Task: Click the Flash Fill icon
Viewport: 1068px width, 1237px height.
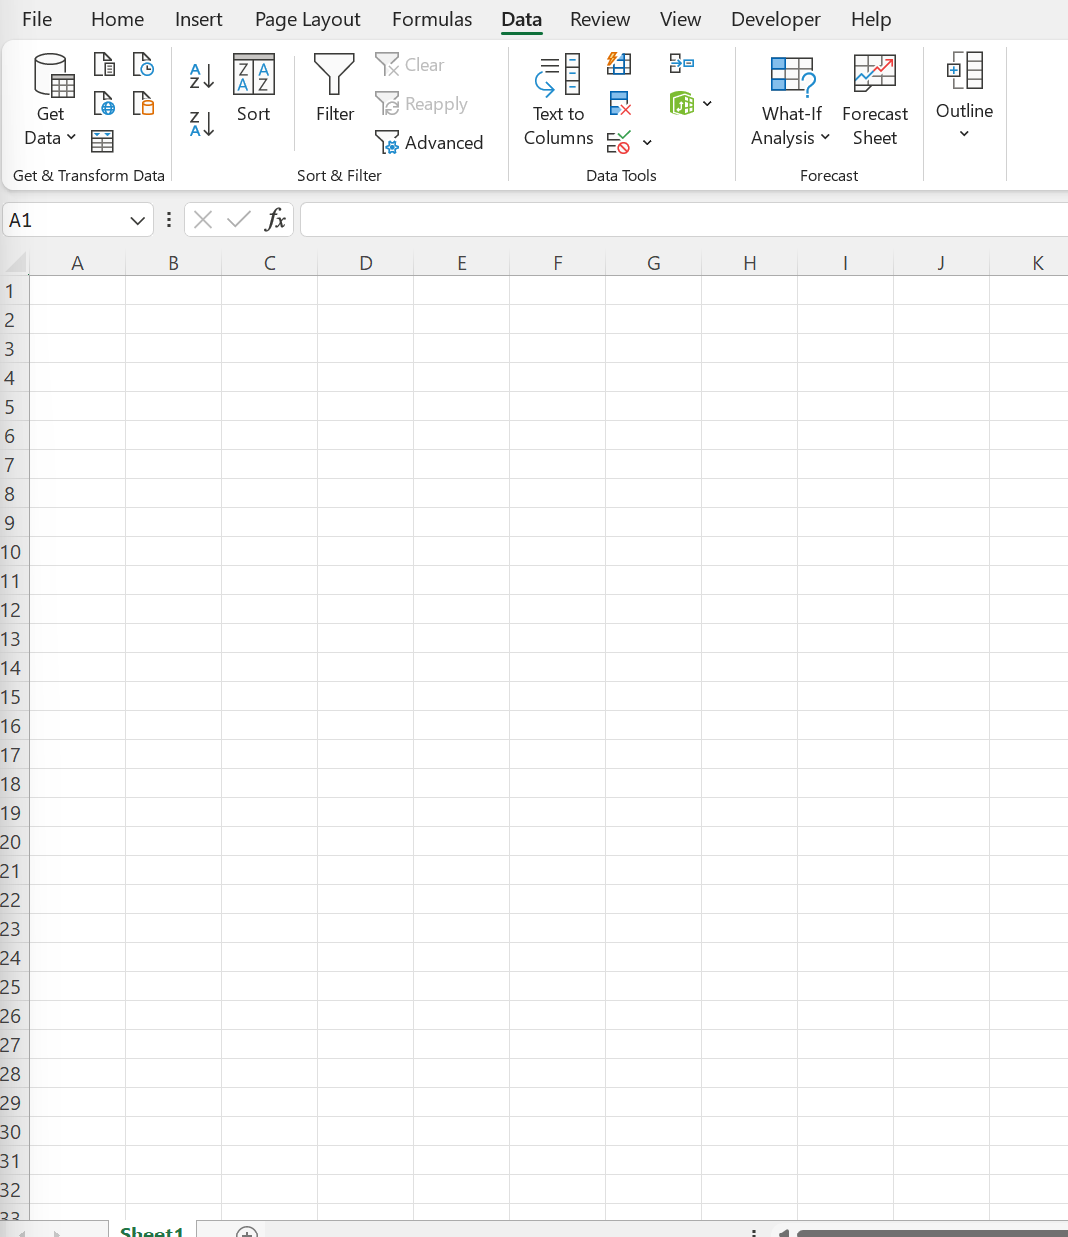Action: click(x=619, y=65)
